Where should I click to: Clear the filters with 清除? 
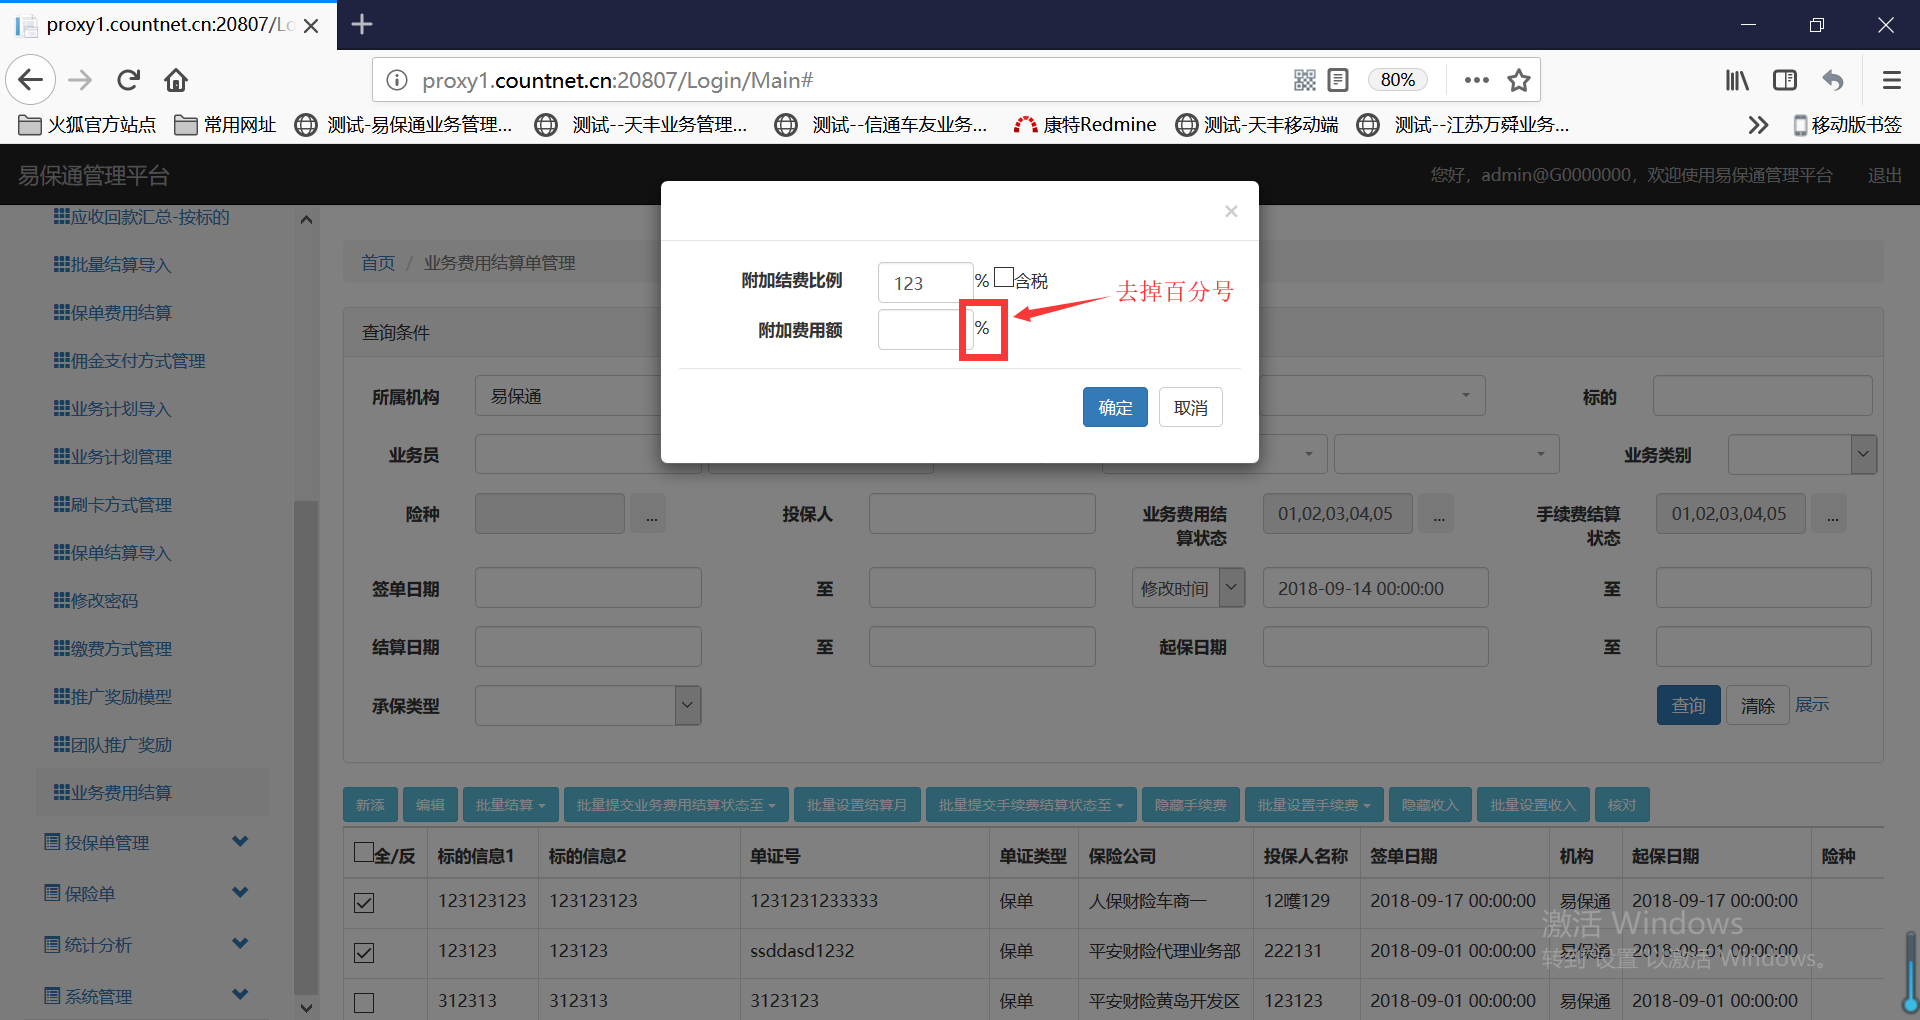click(x=1757, y=705)
